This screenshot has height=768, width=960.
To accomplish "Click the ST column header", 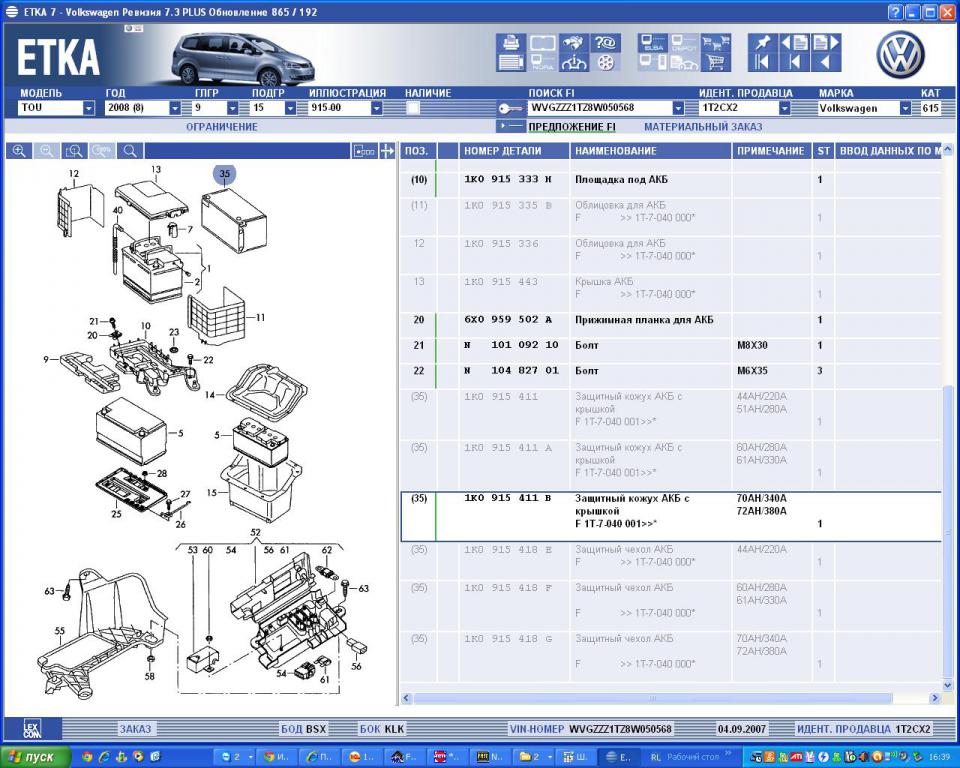I will pos(823,151).
